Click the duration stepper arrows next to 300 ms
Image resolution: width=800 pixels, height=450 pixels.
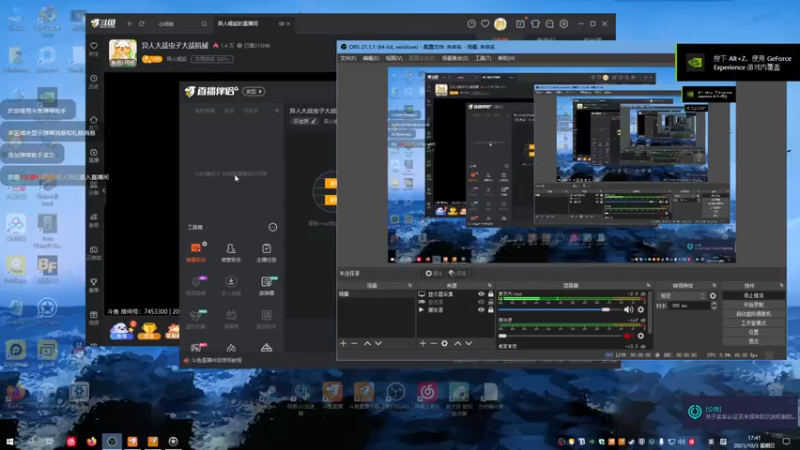pyautogui.click(x=713, y=306)
